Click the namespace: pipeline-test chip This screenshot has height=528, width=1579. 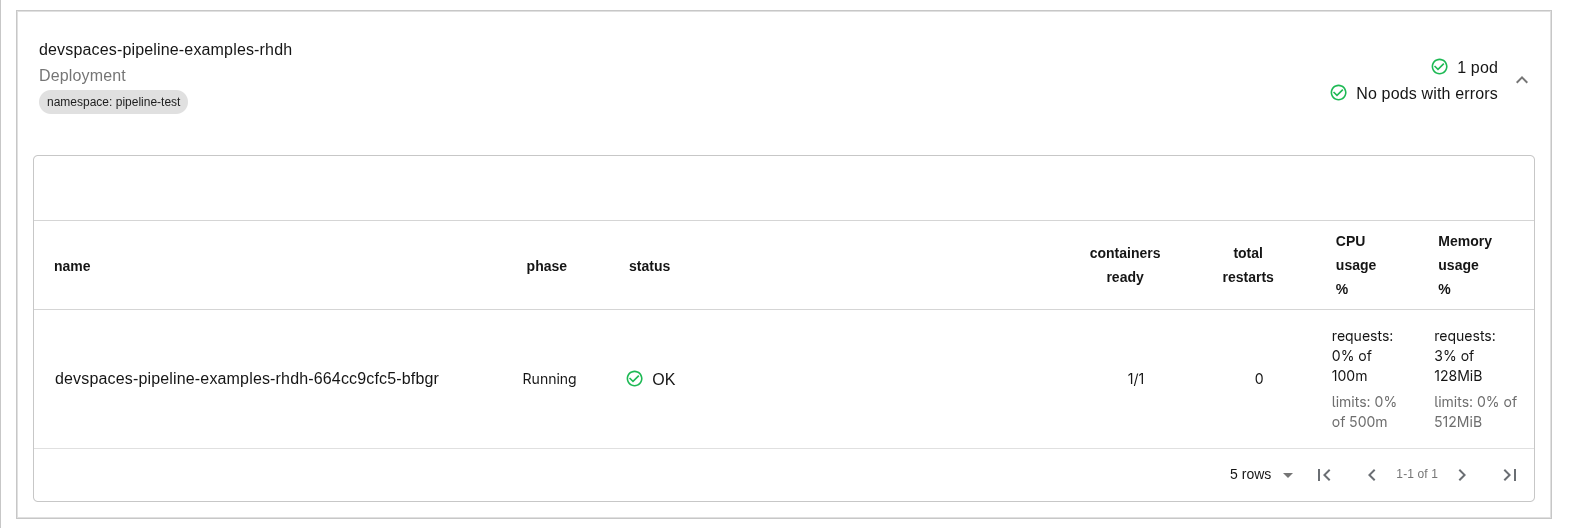pos(113,102)
